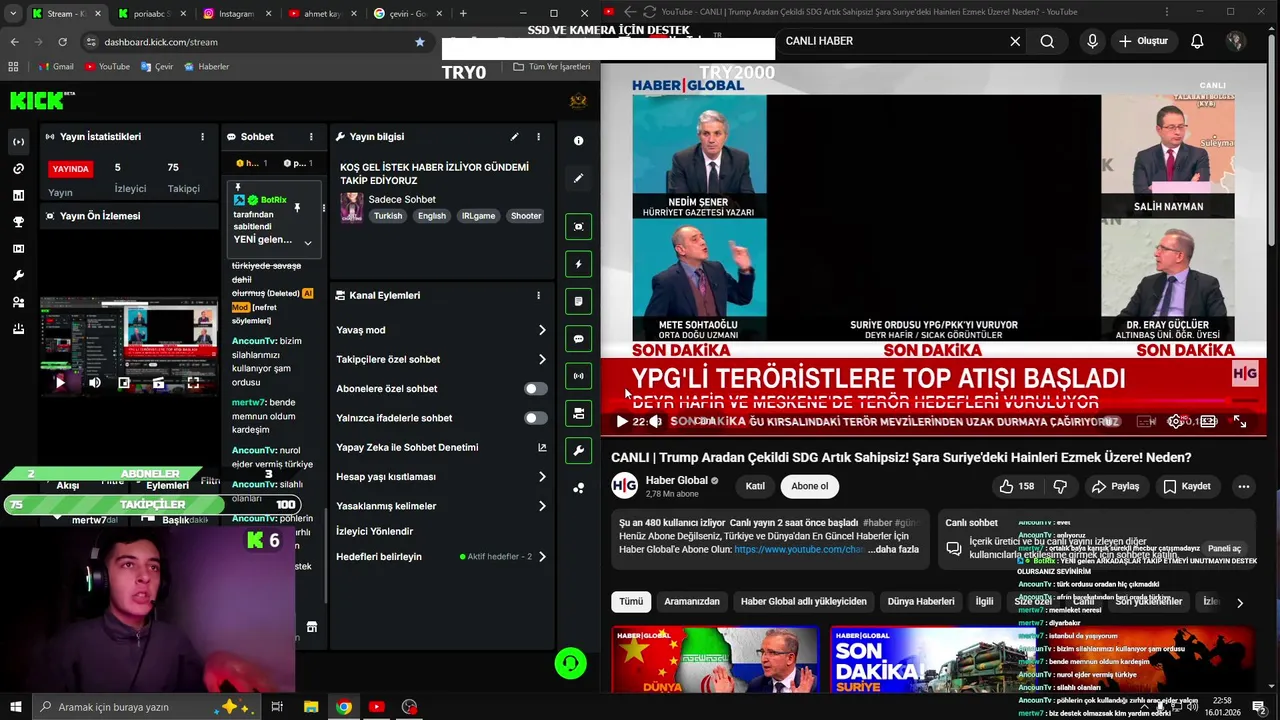The width and height of the screenshot is (1280, 720).
Task: Enable Abonelere özel sohbet toggle
Action: (x=536, y=389)
